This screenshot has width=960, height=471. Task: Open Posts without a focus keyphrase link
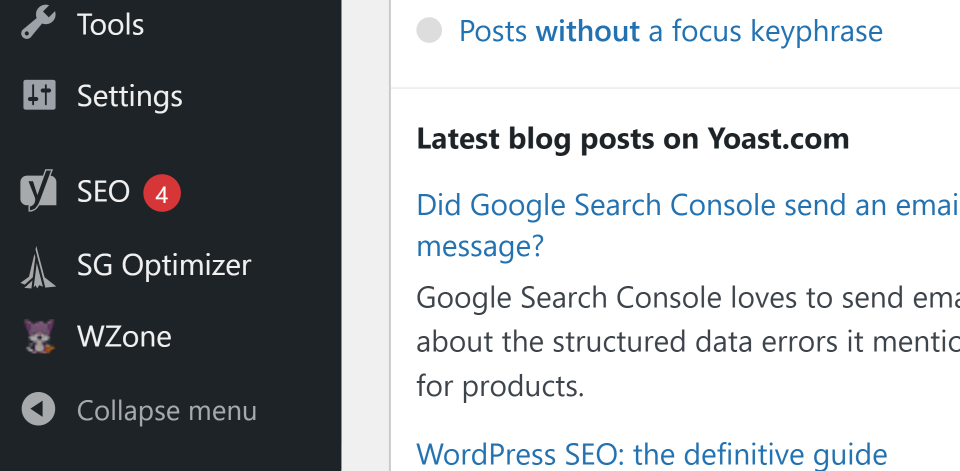(x=670, y=31)
